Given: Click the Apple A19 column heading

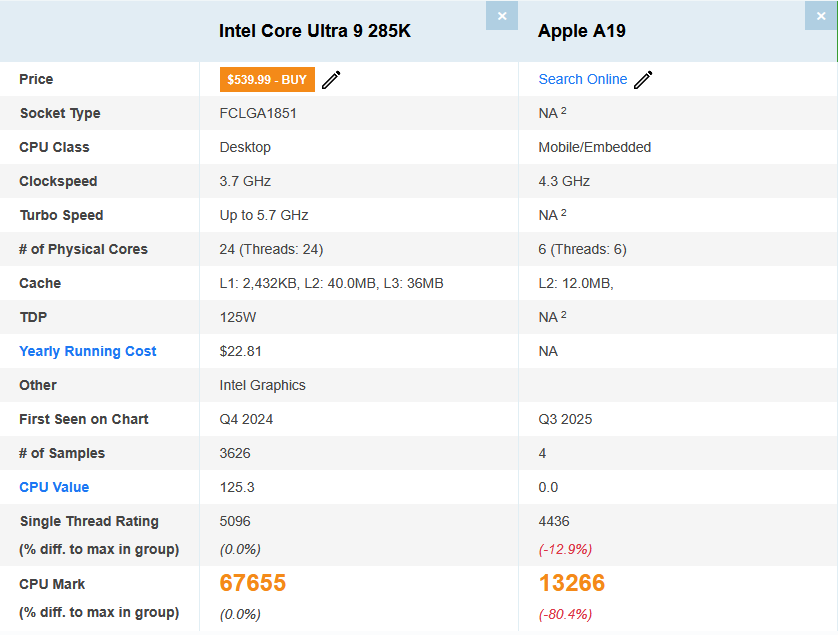Looking at the screenshot, I should tap(582, 31).
